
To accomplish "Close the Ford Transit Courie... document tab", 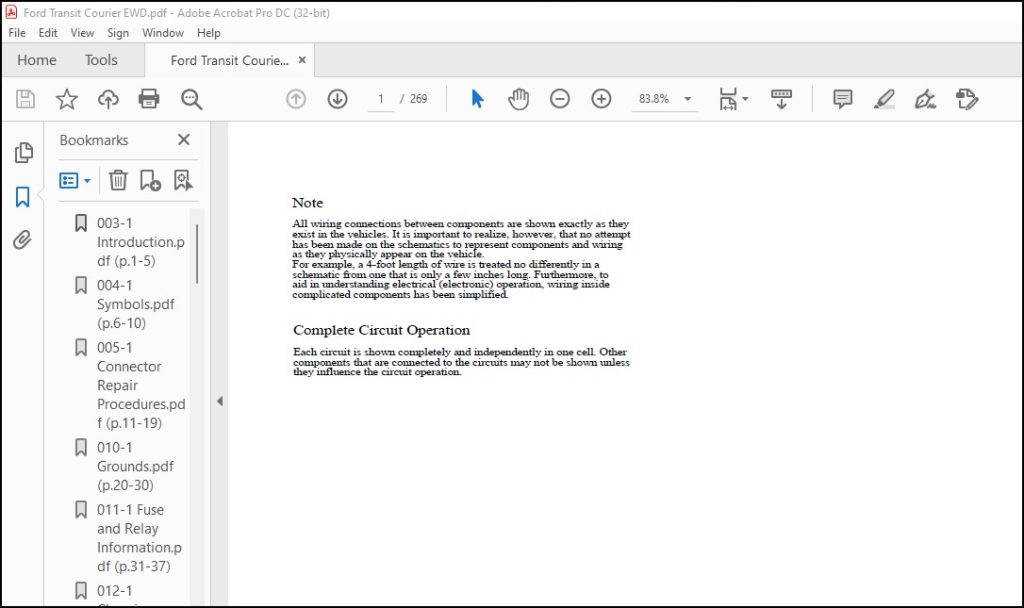I will [302, 60].
